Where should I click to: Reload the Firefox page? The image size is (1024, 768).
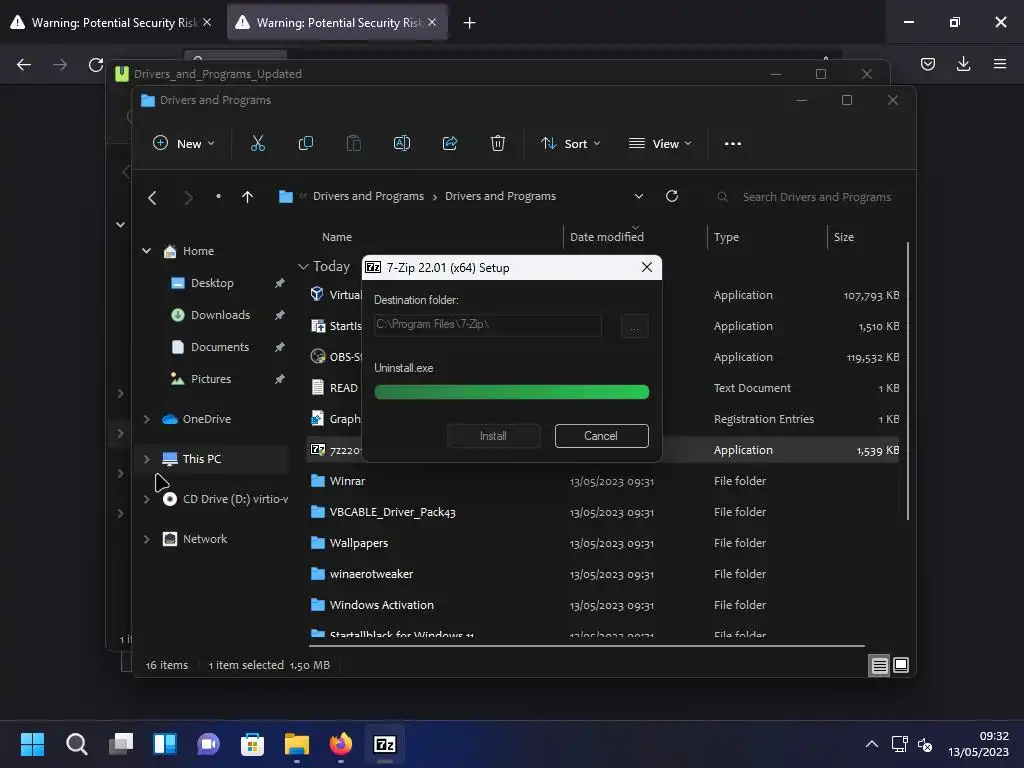[x=96, y=65]
